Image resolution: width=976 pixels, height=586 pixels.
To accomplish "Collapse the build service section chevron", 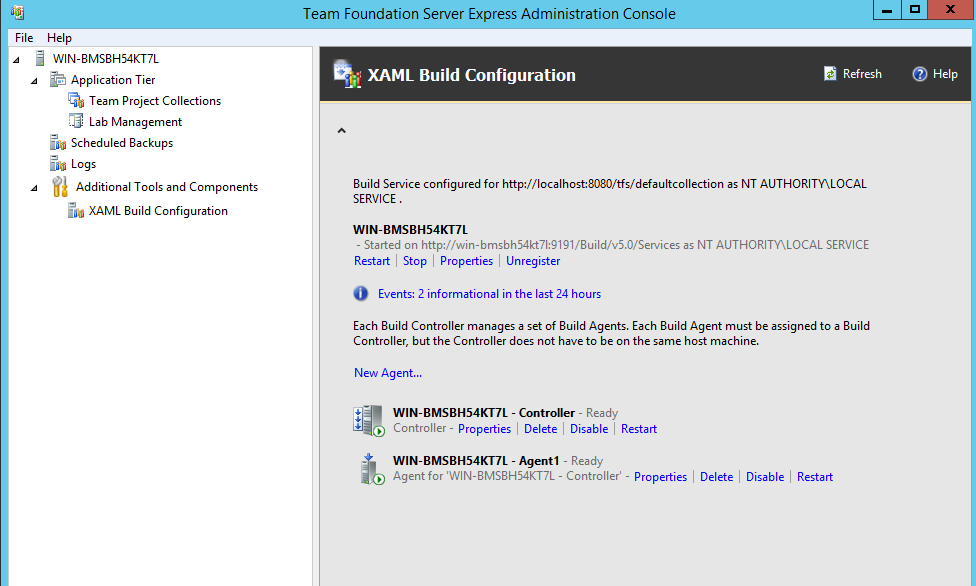I will coord(341,130).
